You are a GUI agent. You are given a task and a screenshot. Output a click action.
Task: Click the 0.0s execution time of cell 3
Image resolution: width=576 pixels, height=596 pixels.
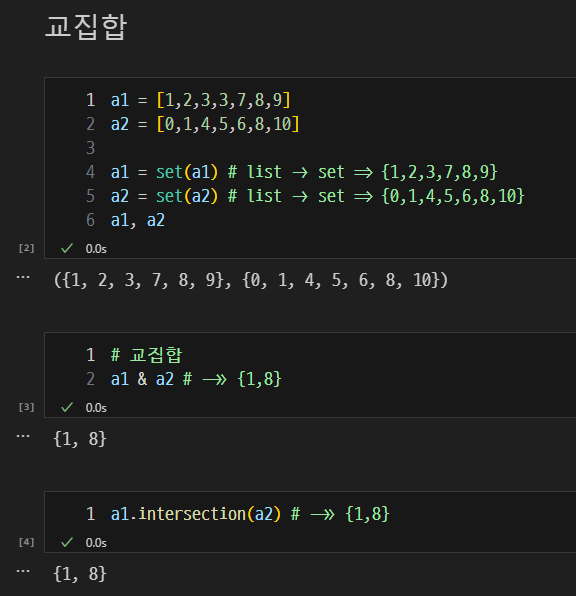coord(96,408)
